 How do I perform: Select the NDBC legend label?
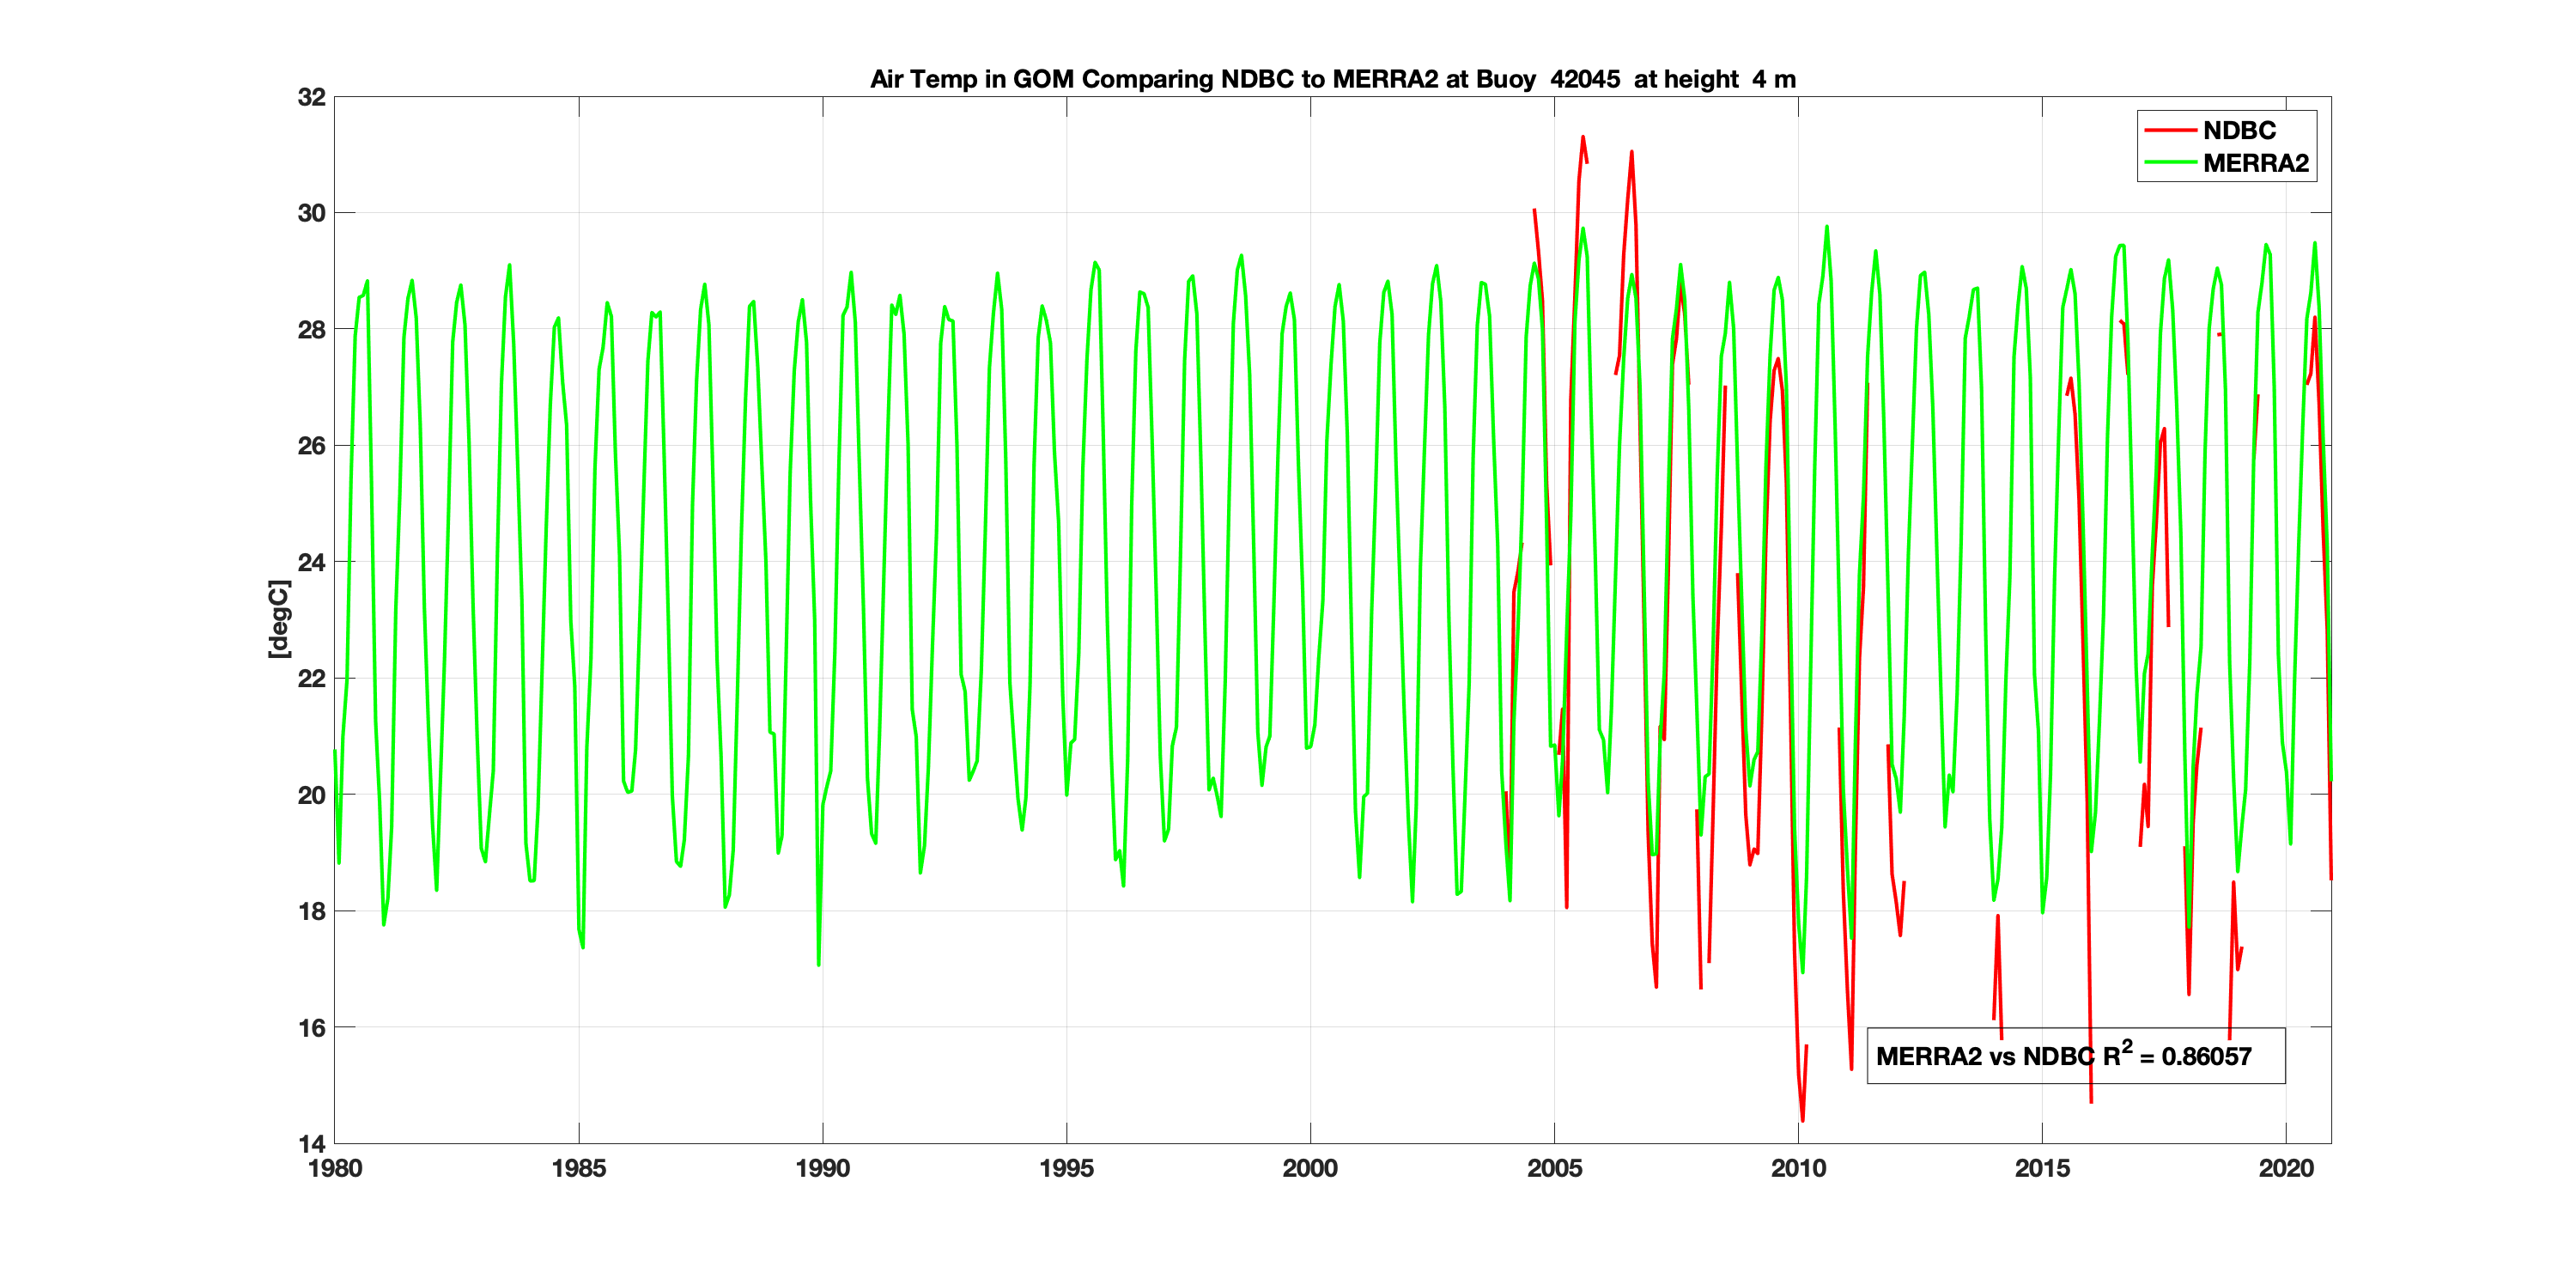click(2239, 130)
